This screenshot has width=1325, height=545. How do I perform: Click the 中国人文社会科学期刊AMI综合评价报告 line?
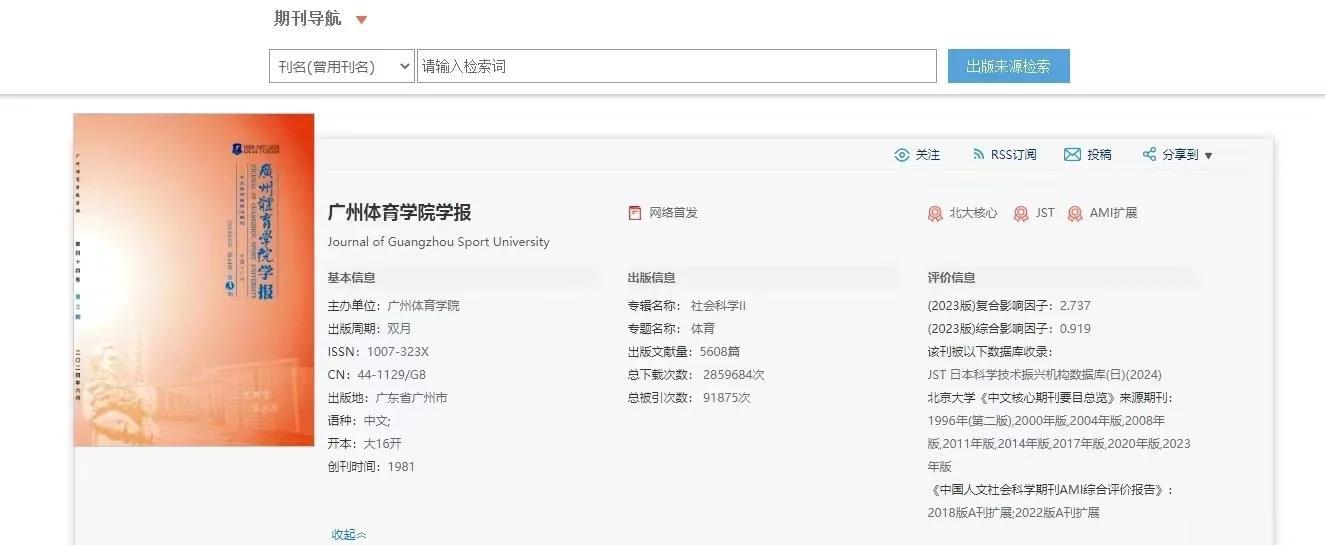pos(1051,490)
